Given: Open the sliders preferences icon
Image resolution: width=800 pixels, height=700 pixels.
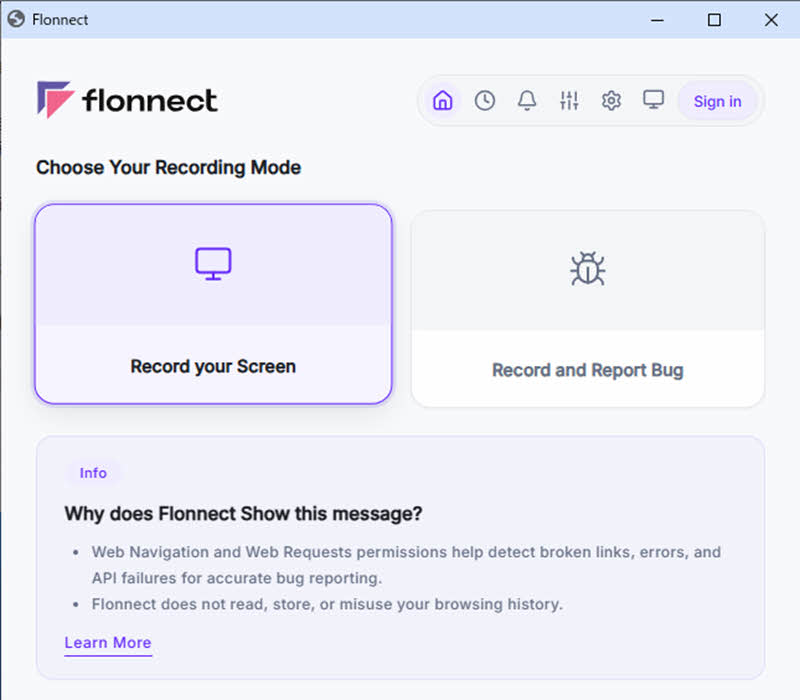Looking at the screenshot, I should click(569, 101).
